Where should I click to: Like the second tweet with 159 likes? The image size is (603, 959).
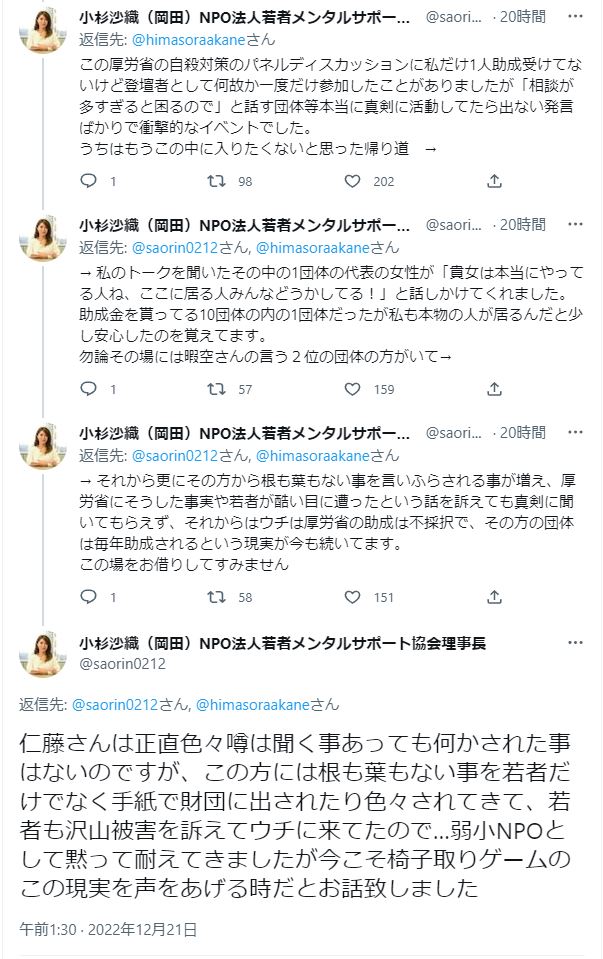[352, 389]
